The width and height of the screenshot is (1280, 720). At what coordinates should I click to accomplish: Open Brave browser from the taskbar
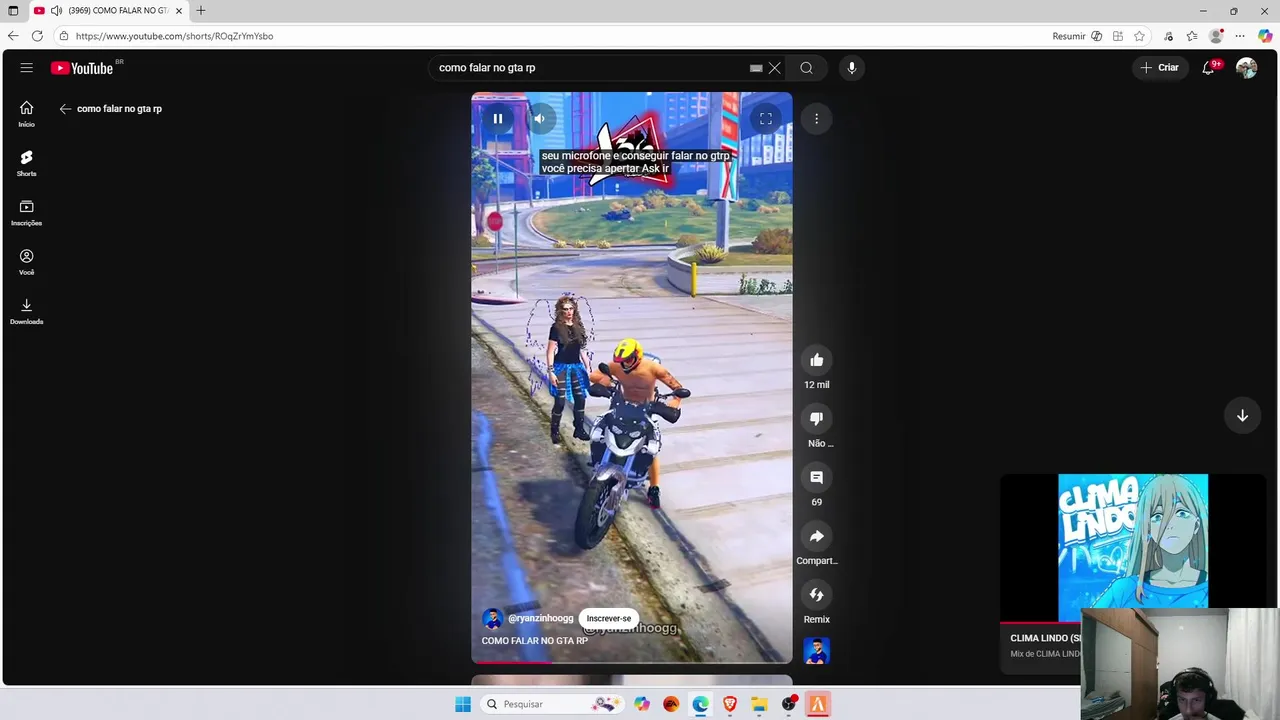click(730, 704)
